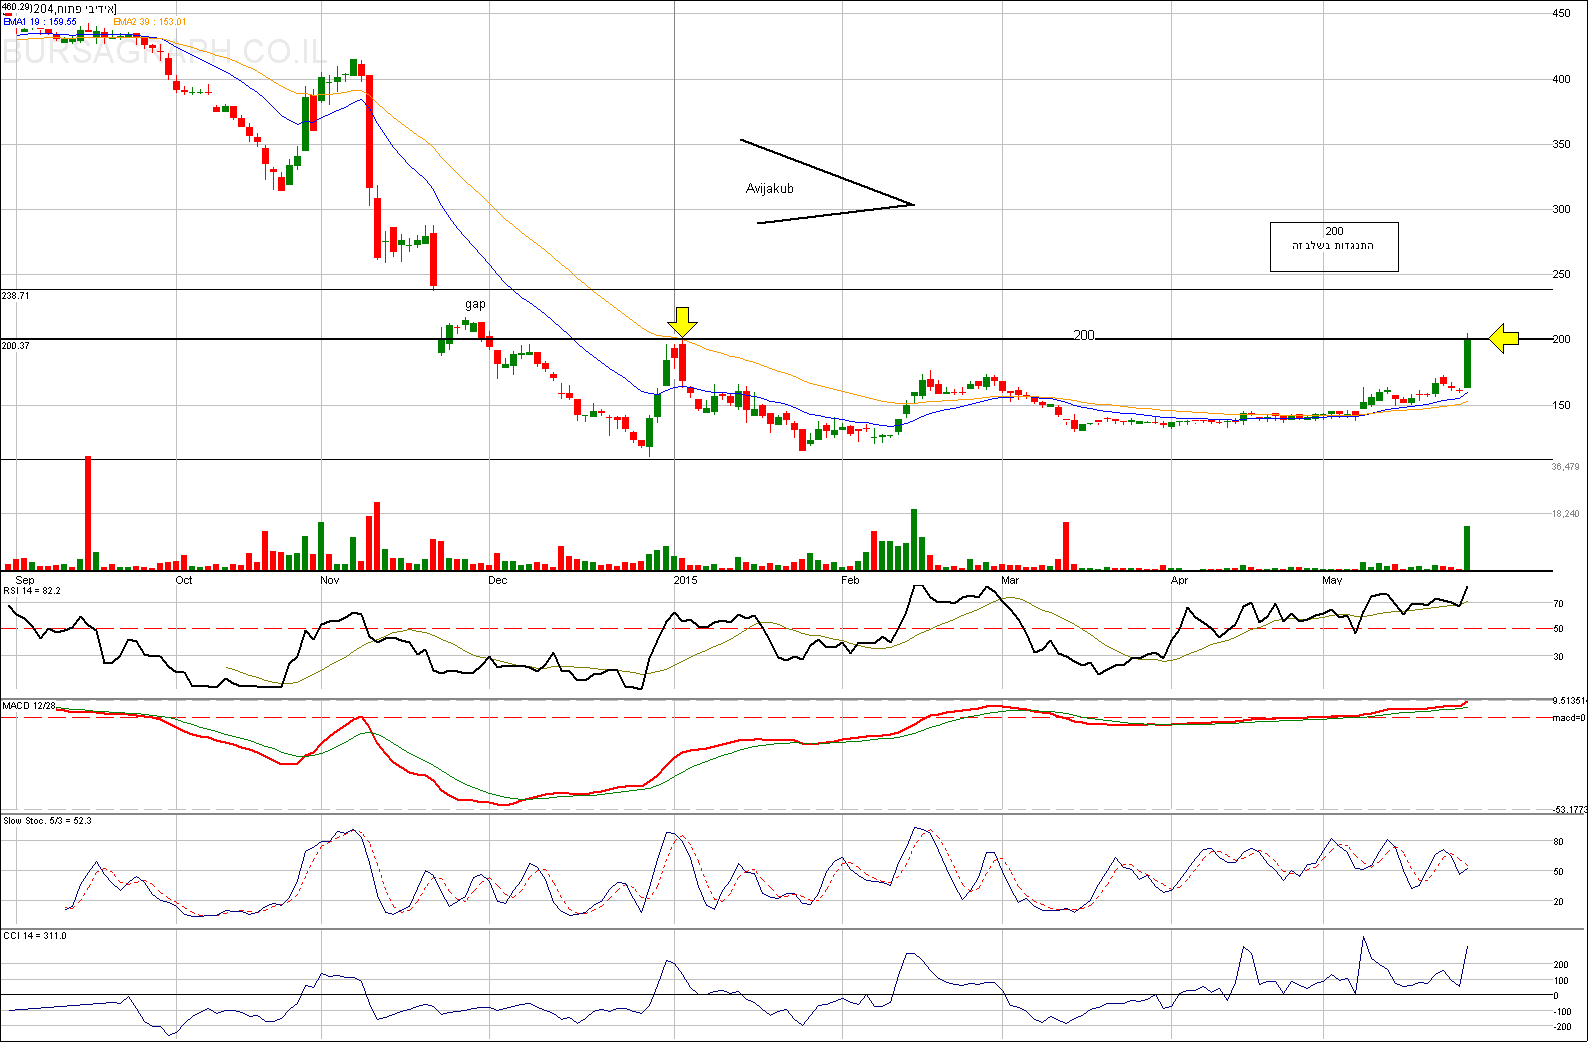
Task: Click the last green candlestick reaching 200
Action: click(1467, 363)
